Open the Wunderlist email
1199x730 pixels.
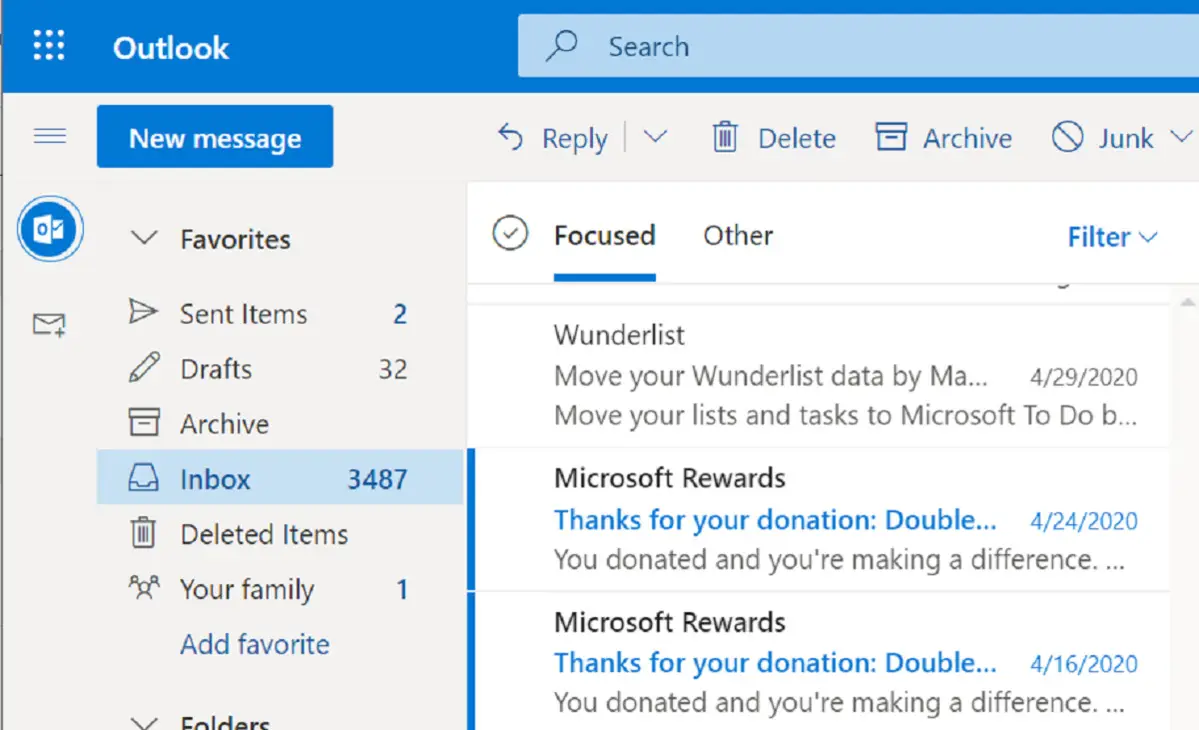pos(818,376)
